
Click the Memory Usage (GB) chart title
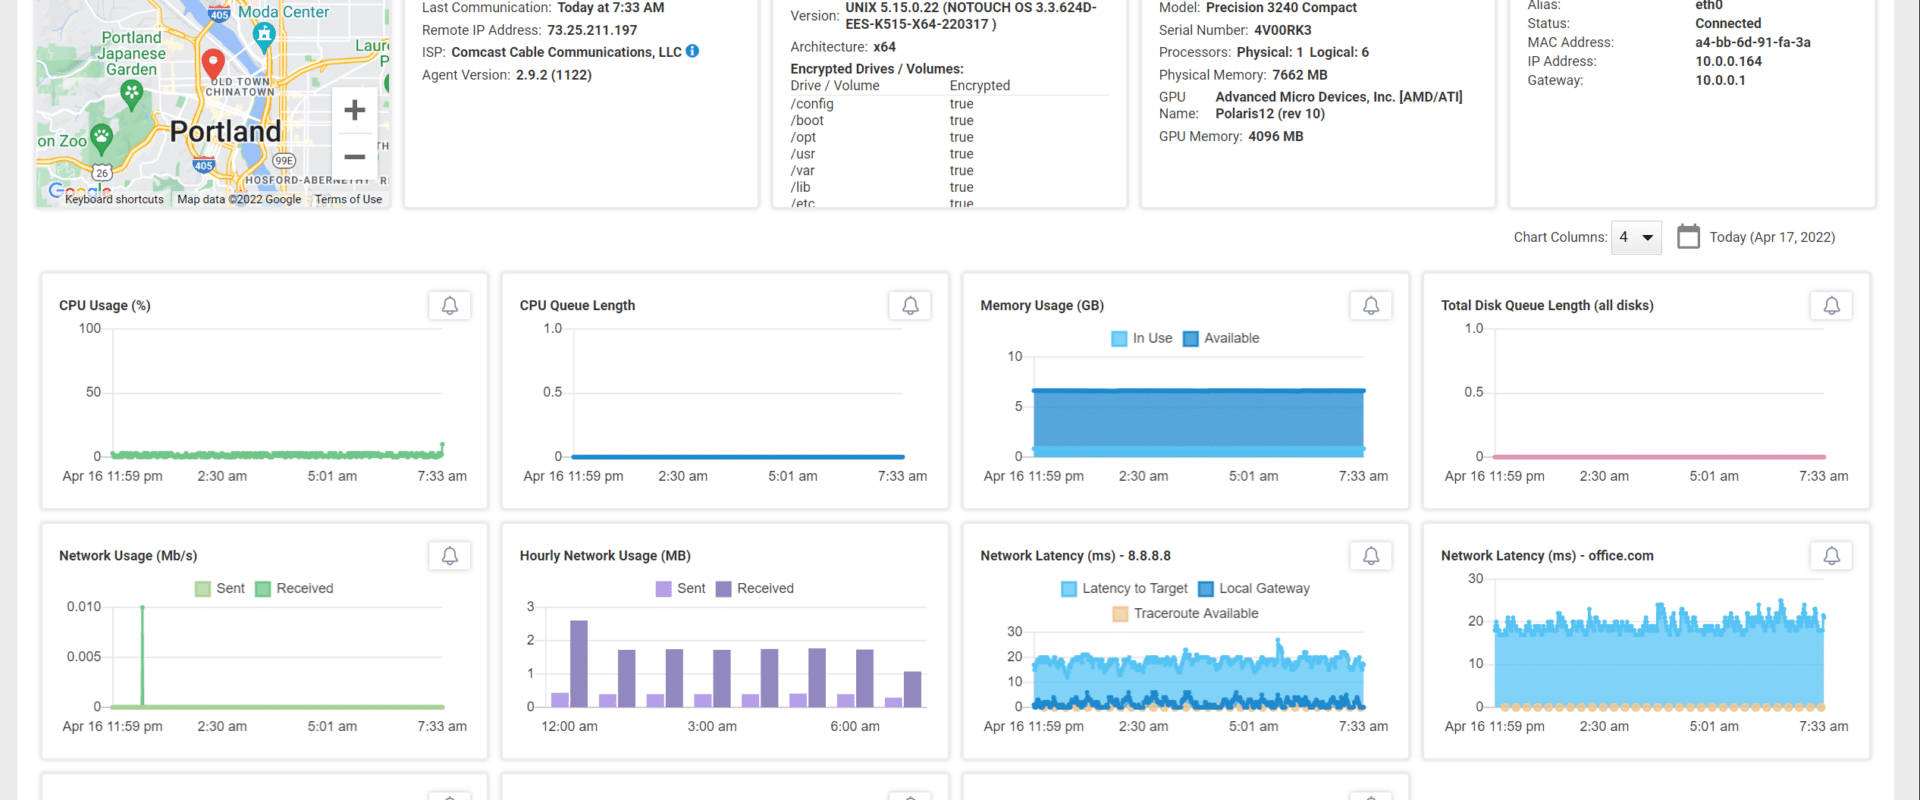(1042, 306)
